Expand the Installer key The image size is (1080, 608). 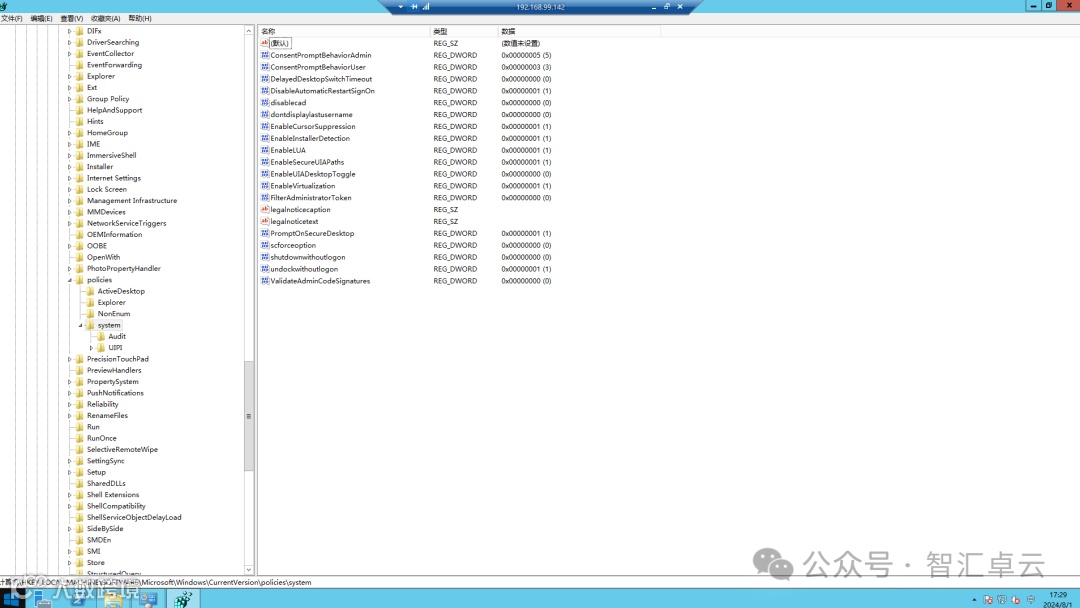(x=70, y=167)
